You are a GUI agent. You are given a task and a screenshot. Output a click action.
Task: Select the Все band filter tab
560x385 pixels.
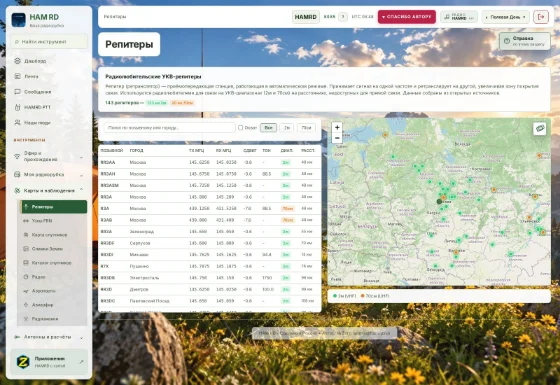click(268, 128)
